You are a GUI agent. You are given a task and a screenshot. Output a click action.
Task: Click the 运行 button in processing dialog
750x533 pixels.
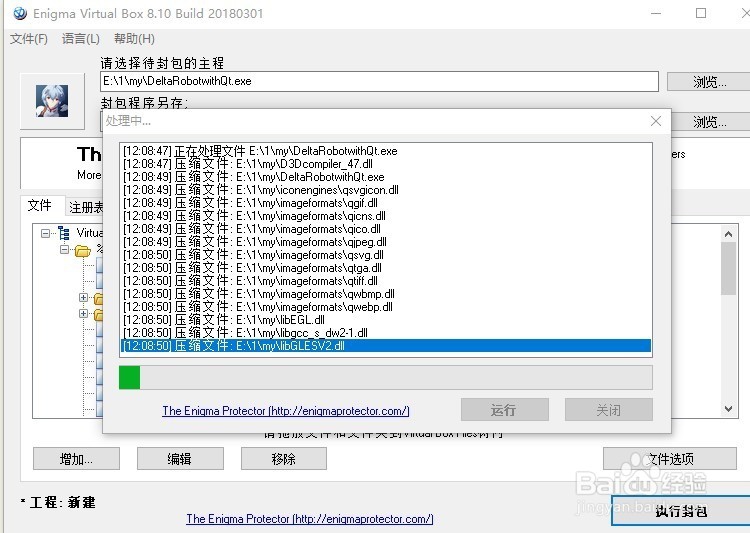click(x=504, y=410)
